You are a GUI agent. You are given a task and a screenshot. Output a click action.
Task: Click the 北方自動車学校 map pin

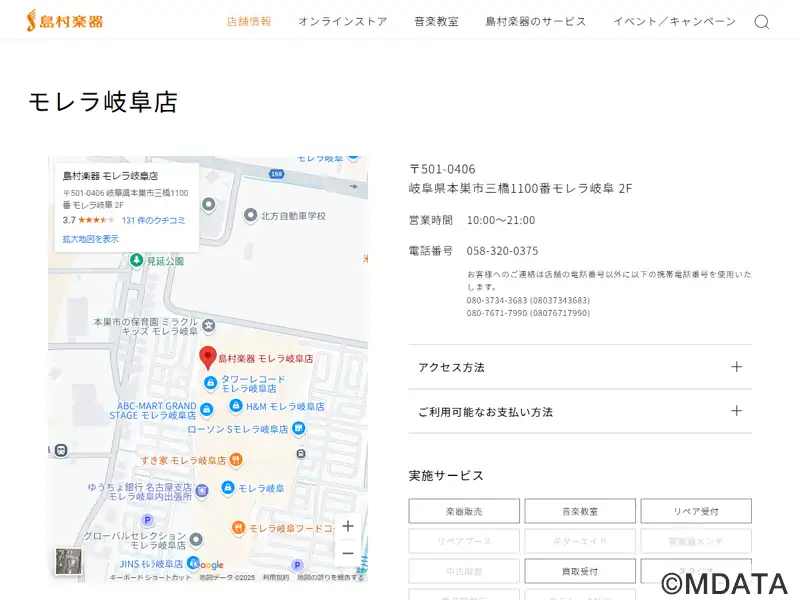250,215
